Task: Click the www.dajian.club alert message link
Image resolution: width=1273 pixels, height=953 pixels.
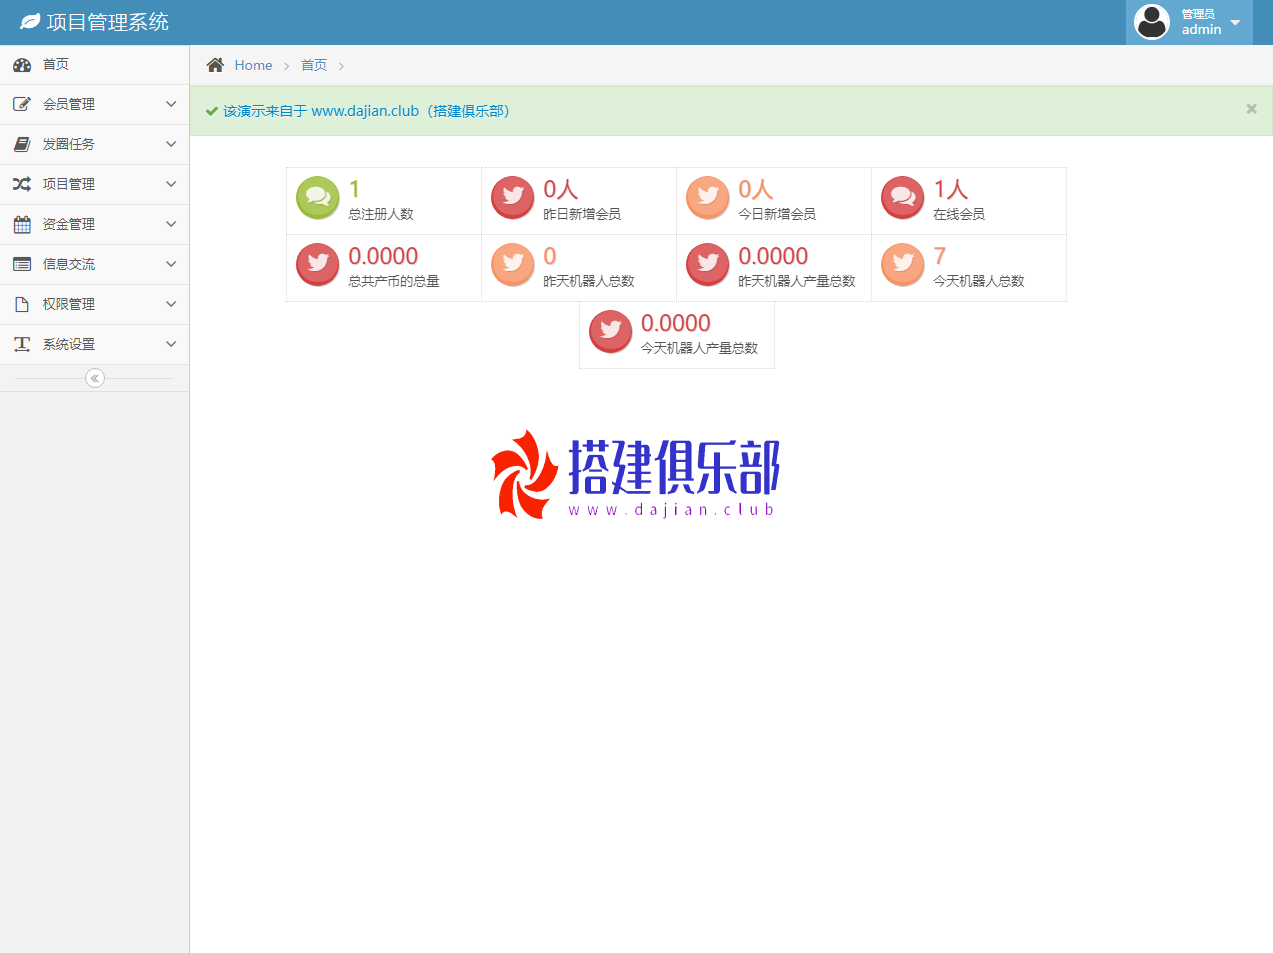Action: [x=366, y=111]
